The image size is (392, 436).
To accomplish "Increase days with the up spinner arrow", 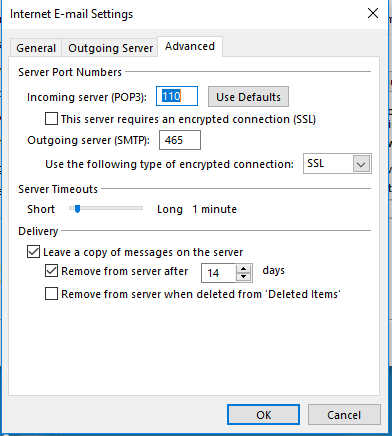I will pyautogui.click(x=244, y=269).
